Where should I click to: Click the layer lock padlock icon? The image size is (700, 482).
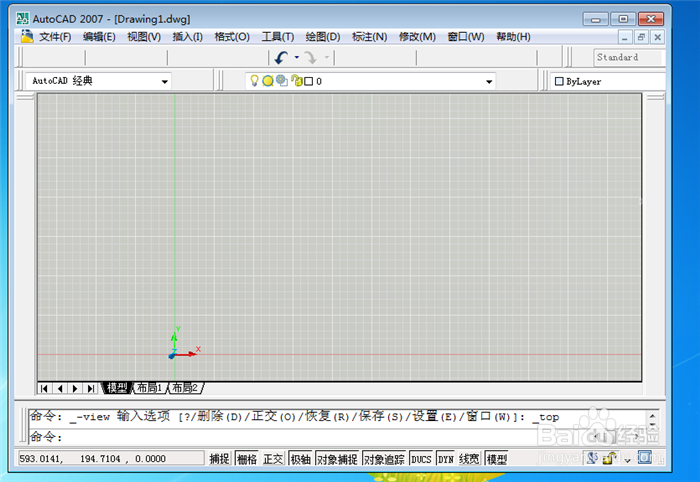(x=296, y=80)
